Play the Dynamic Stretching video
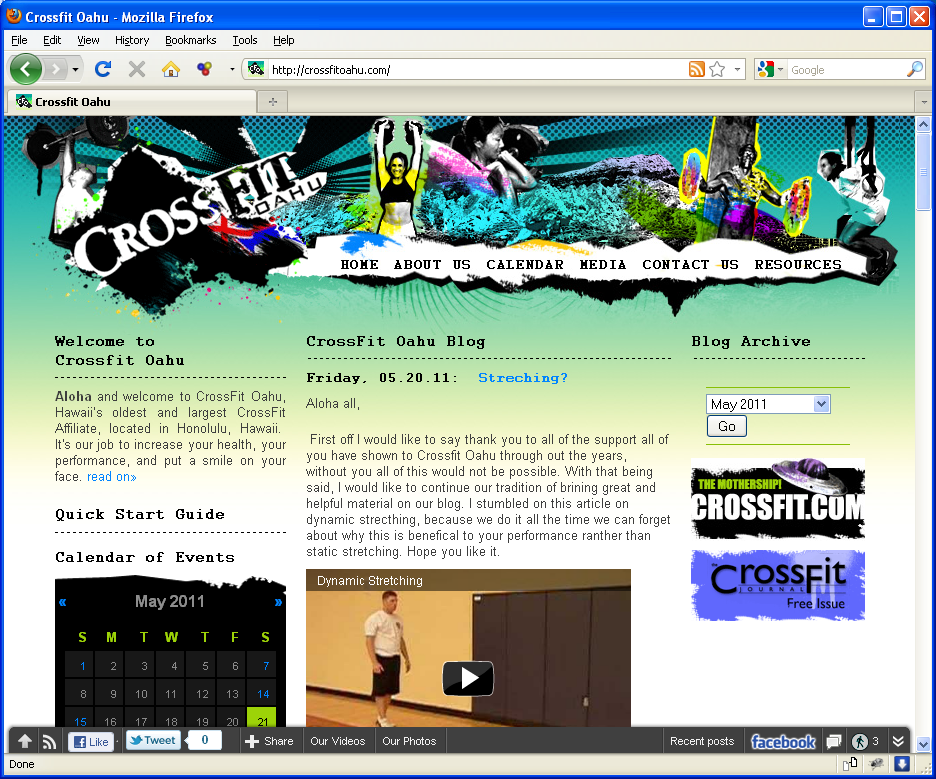Screen dimensions: 936x779 click(468, 678)
